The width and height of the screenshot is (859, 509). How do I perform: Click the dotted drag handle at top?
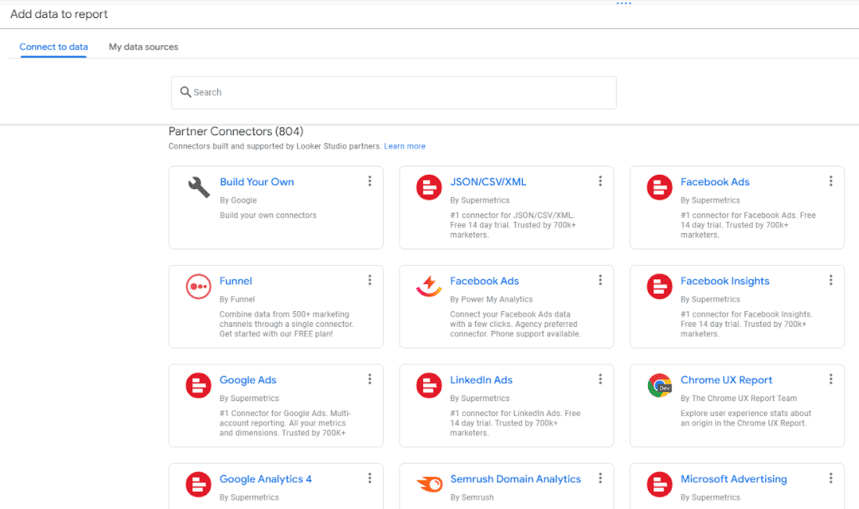pos(624,3)
